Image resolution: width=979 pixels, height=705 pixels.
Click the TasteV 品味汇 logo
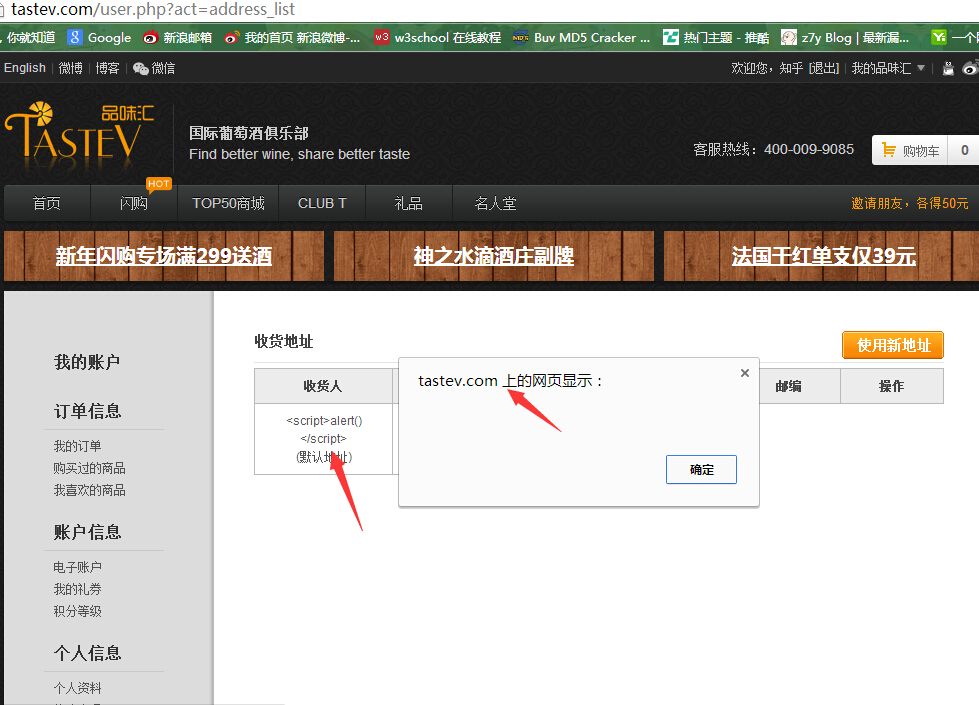[79, 136]
